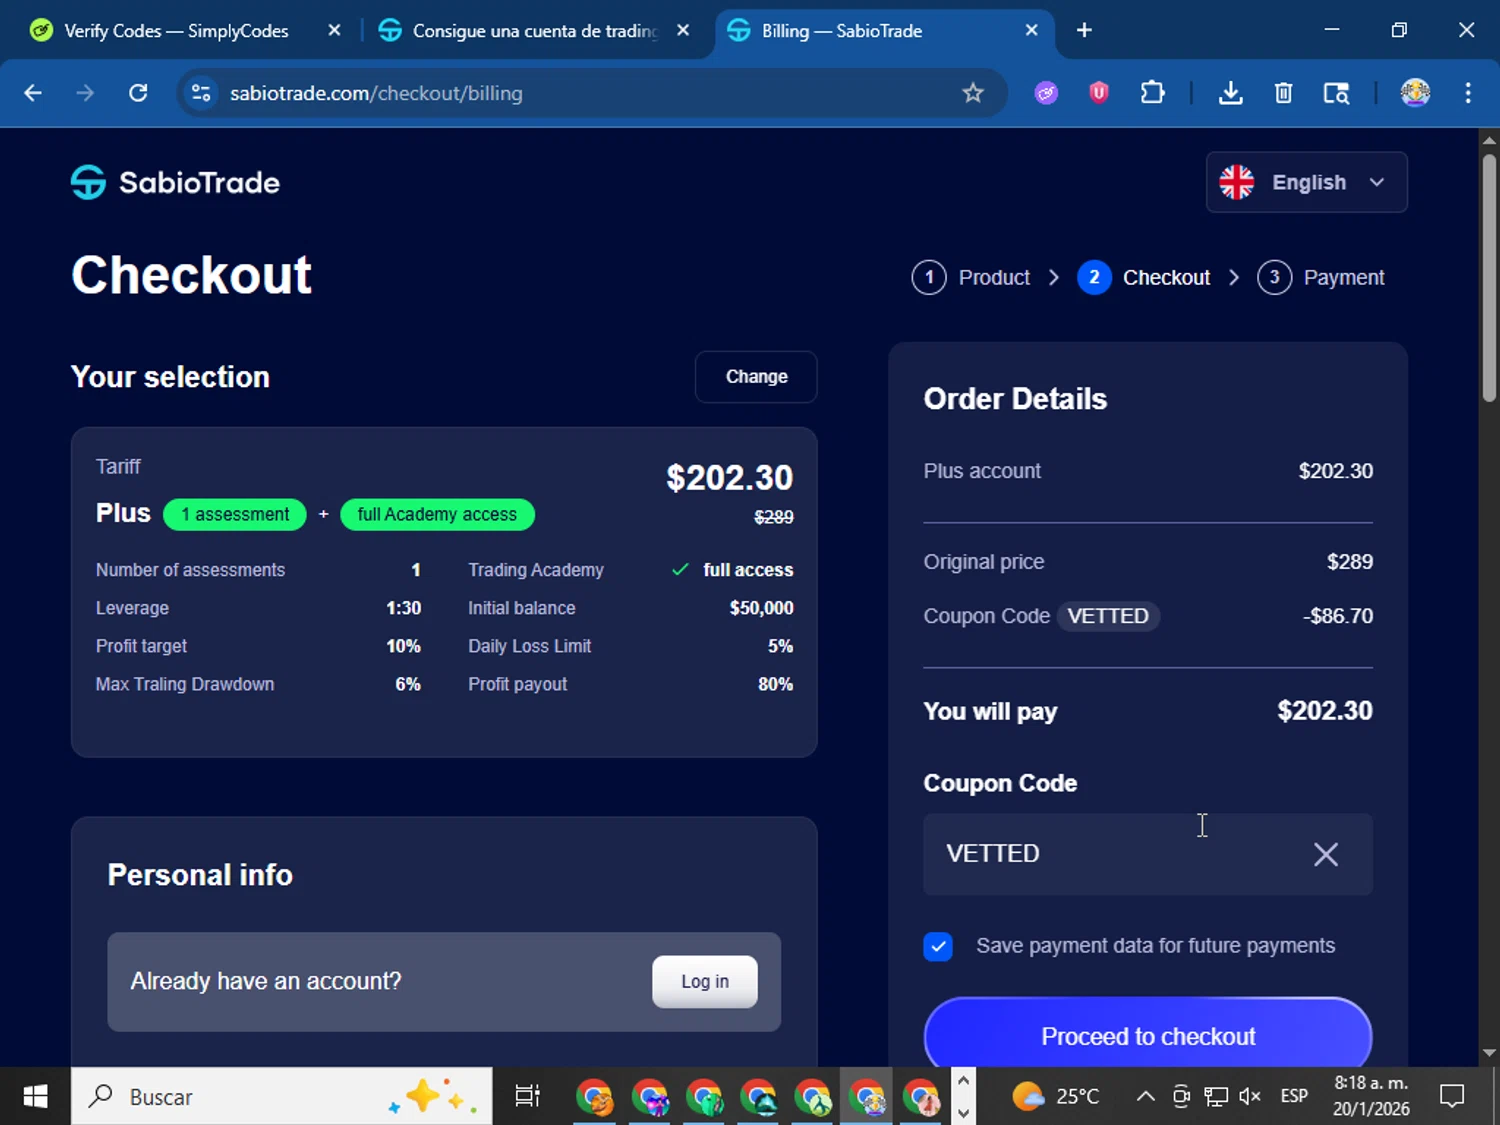This screenshot has height=1125, width=1500.
Task: Show hidden system tray icons
Action: 1146,1097
